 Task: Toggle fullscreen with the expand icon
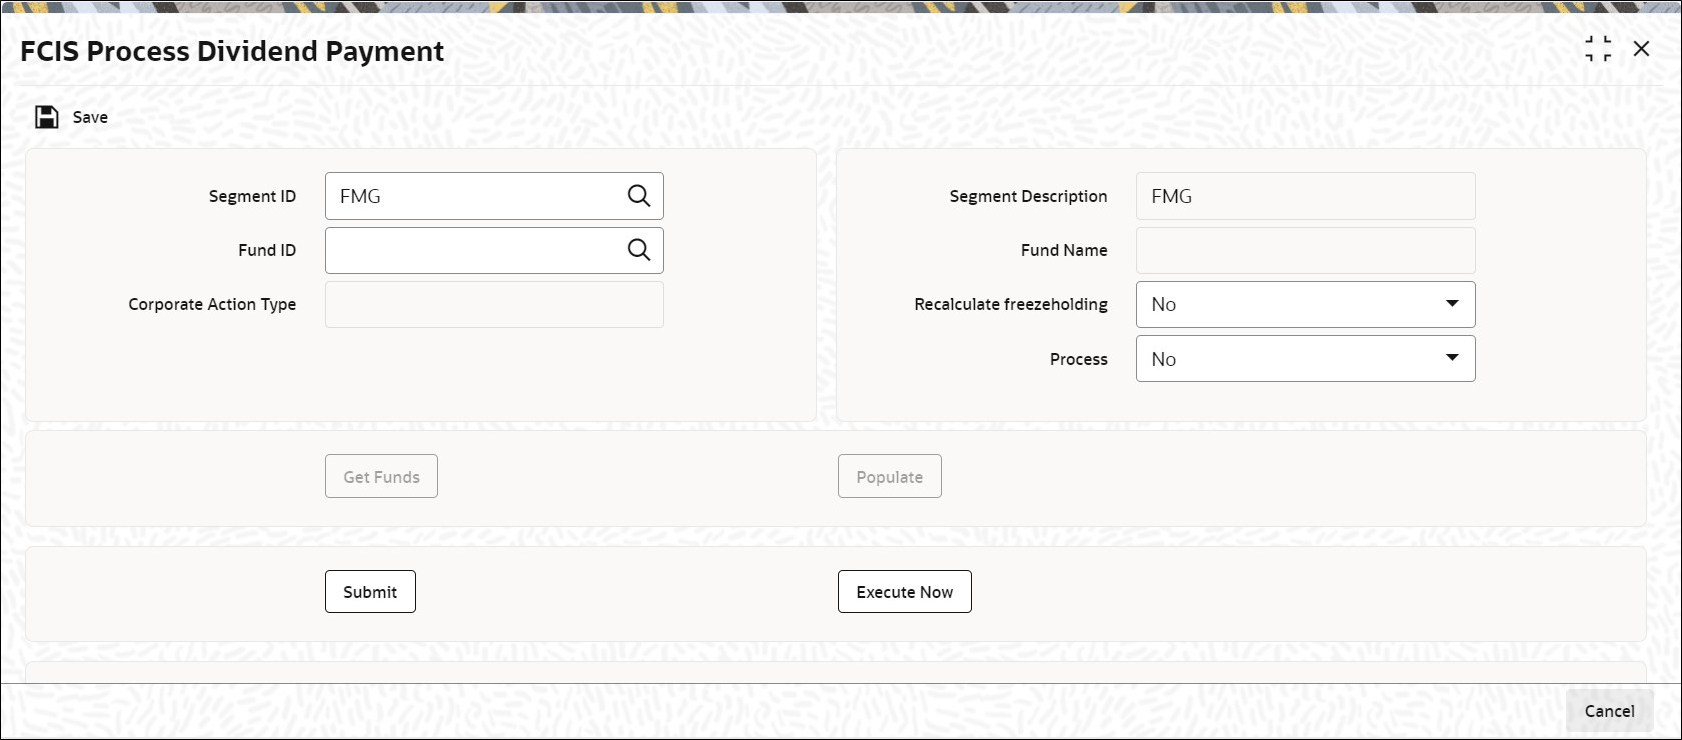1598,49
